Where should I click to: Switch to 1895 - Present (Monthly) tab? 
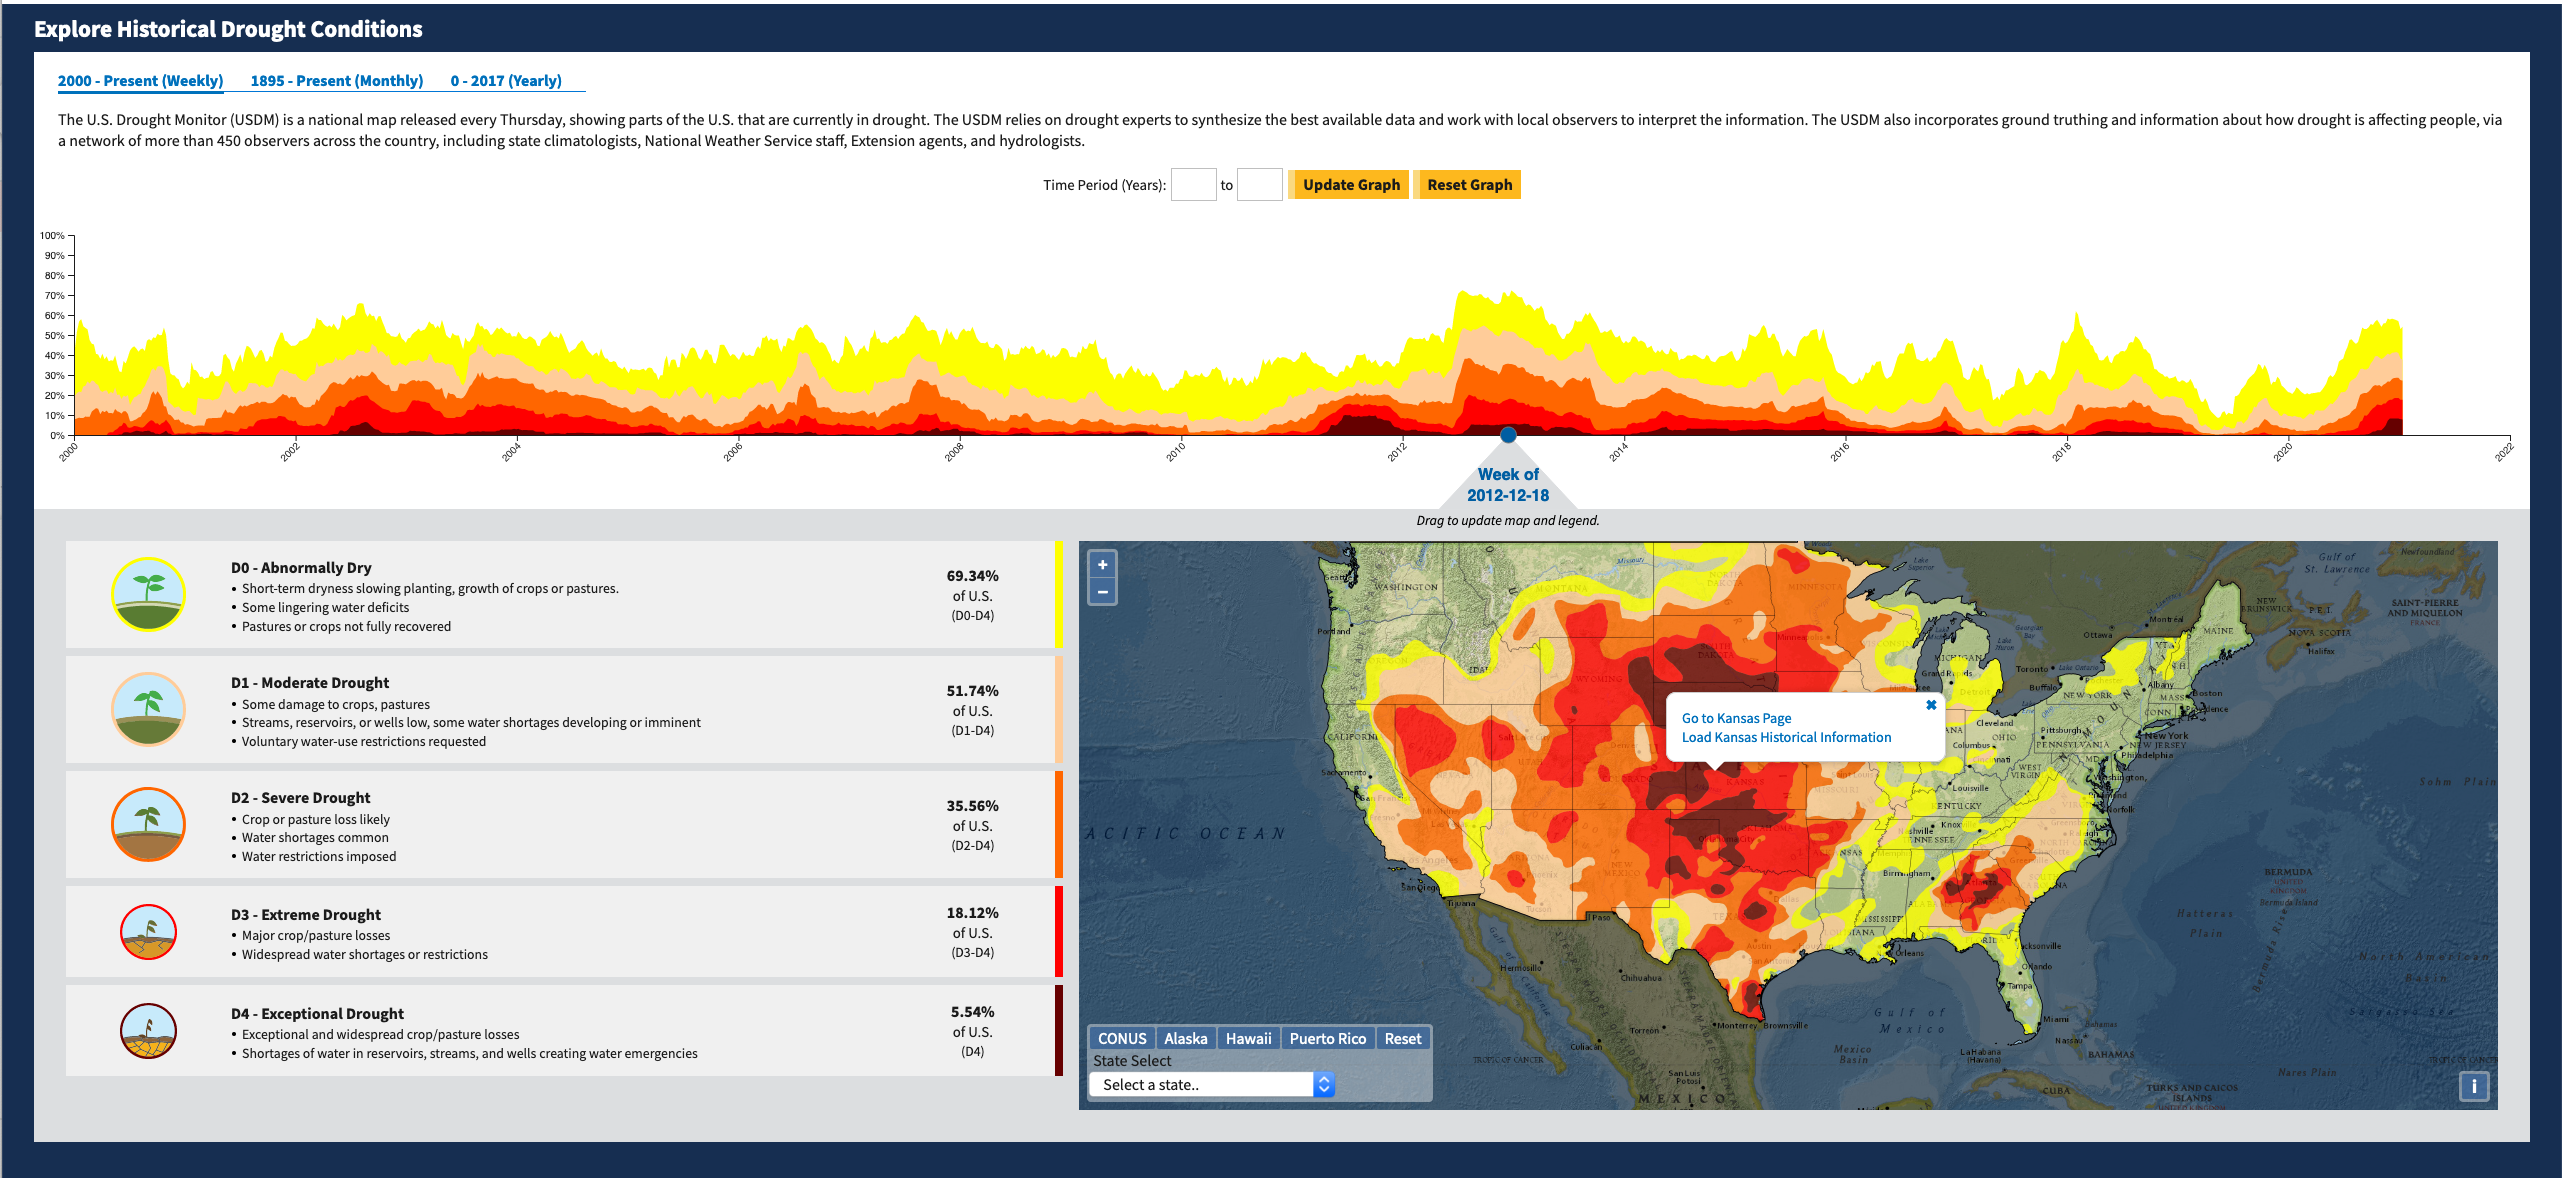point(336,81)
